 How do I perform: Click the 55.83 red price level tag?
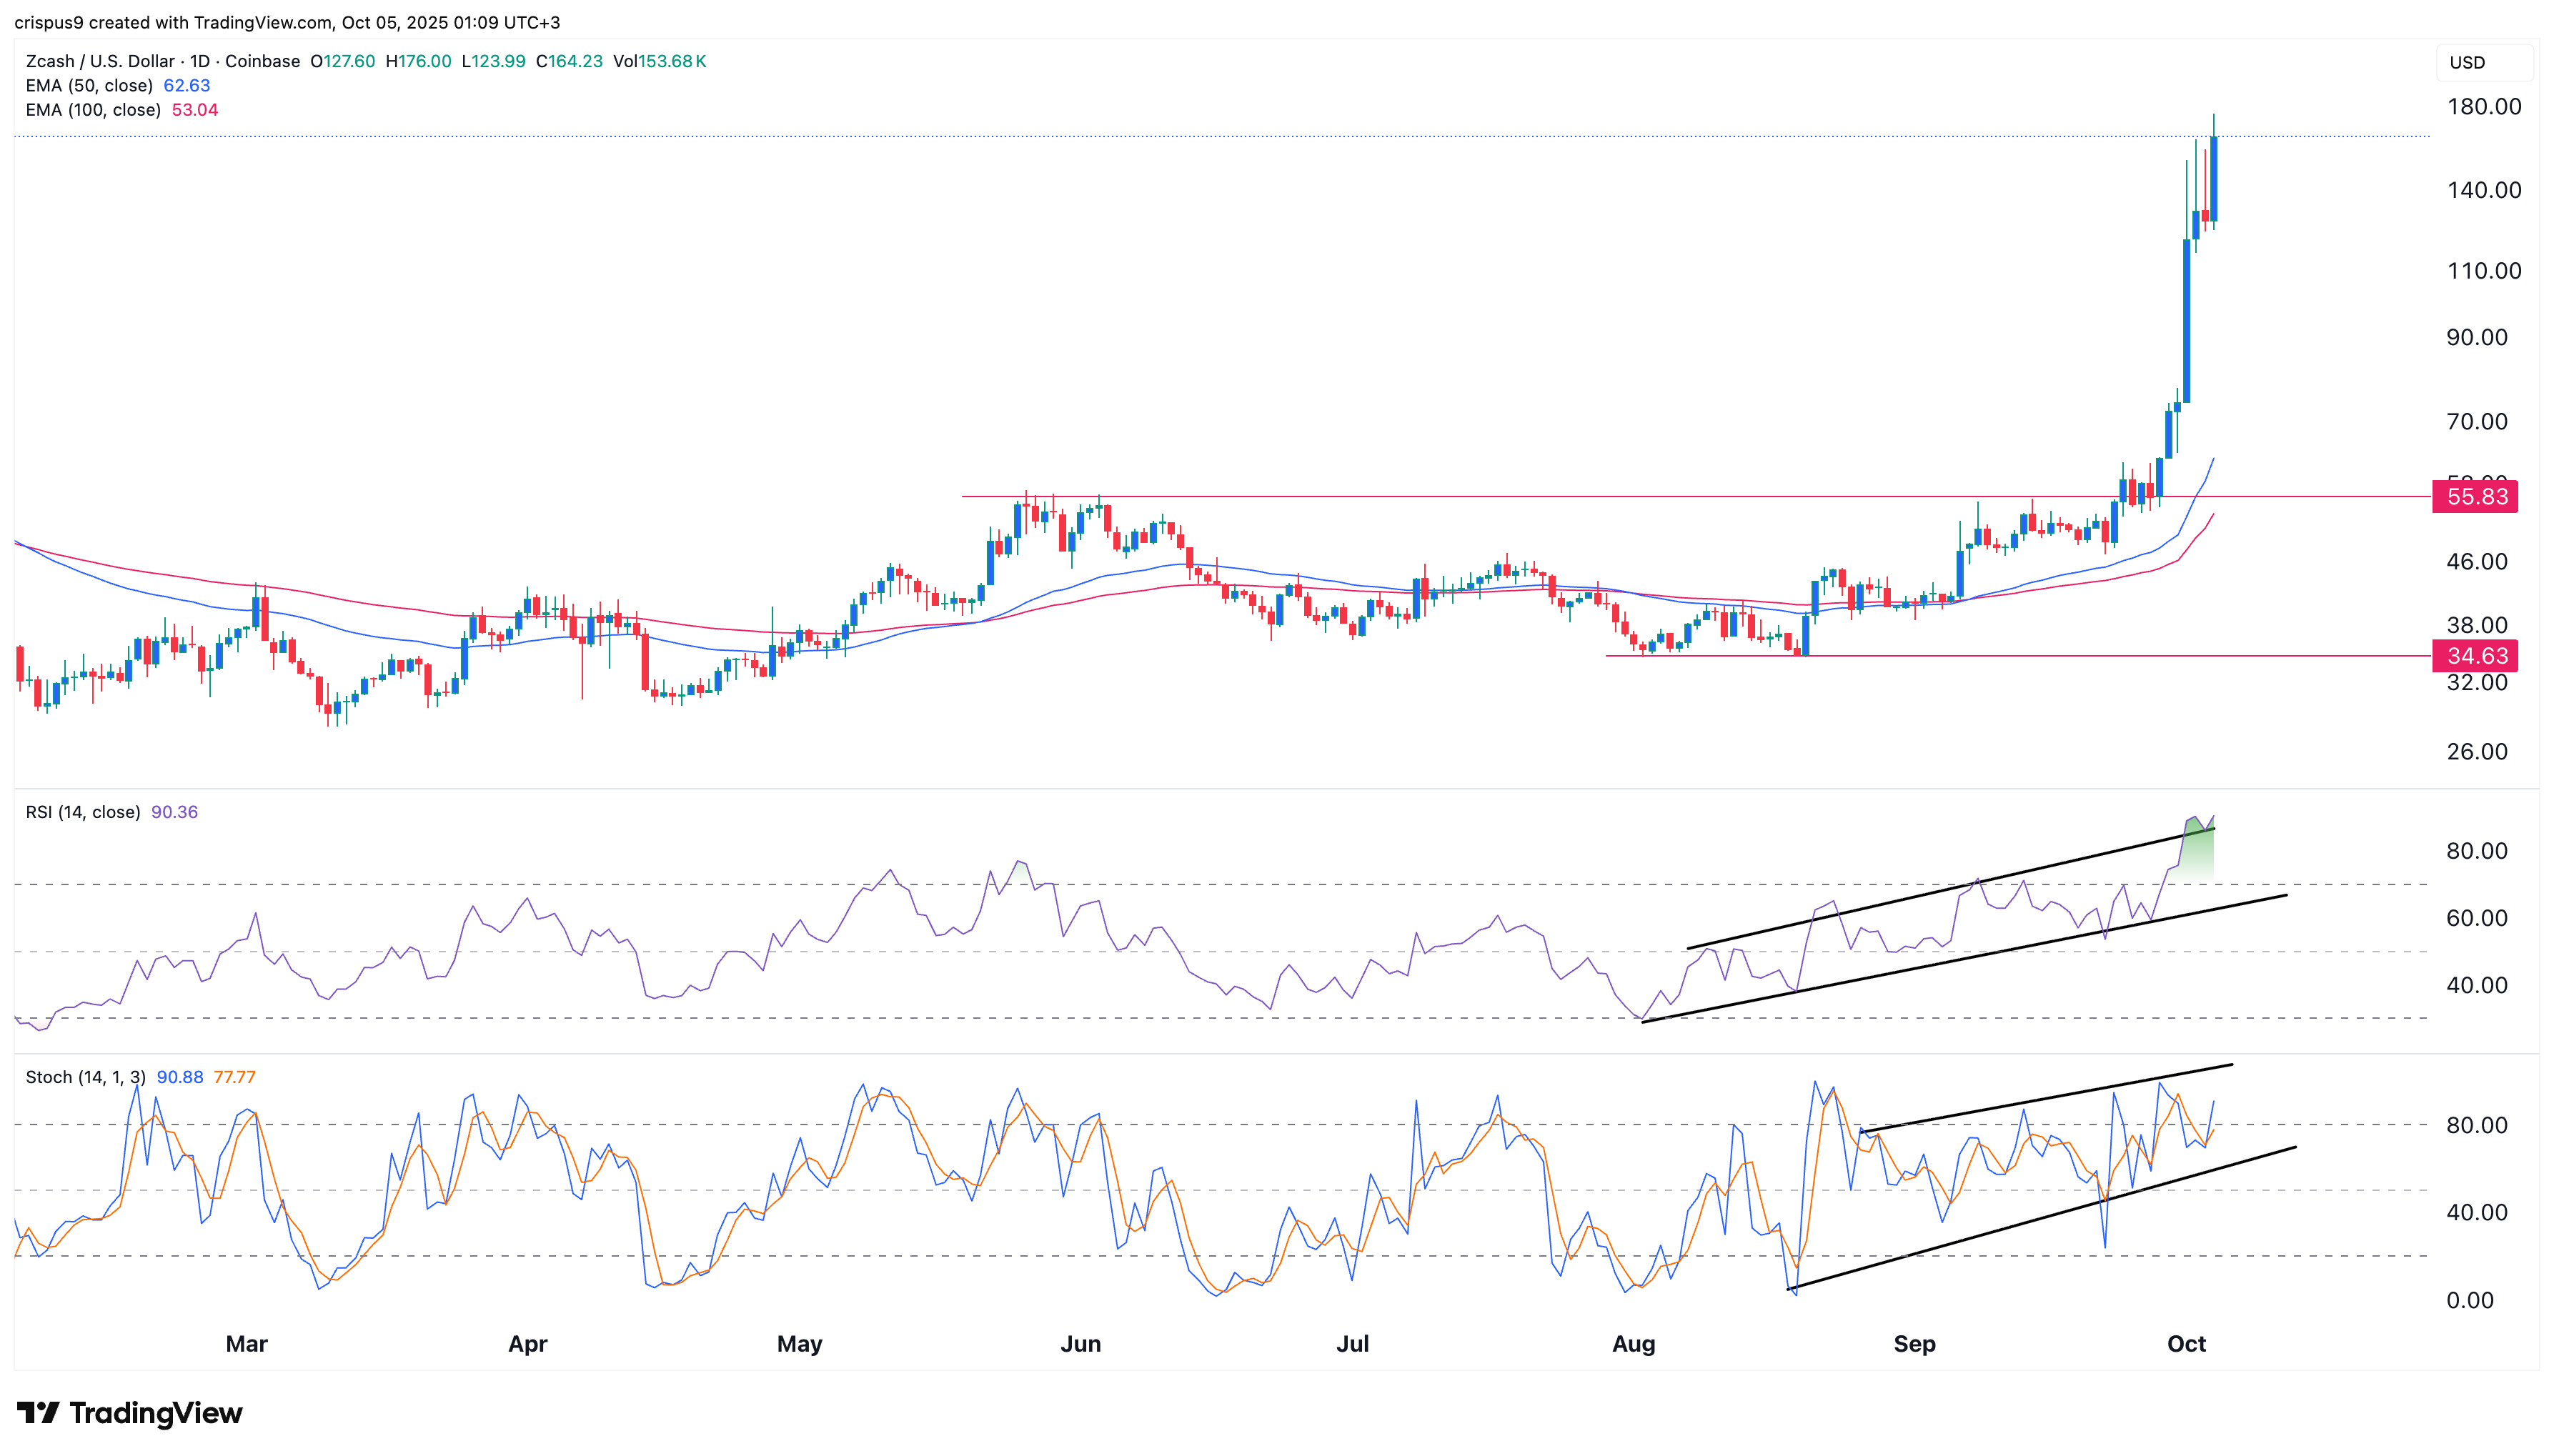[x=2475, y=497]
